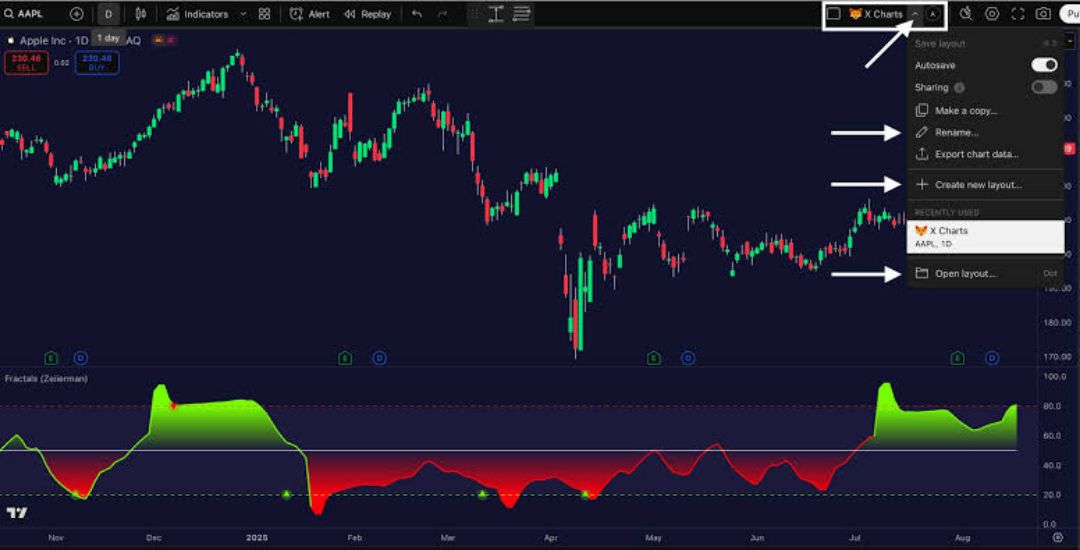This screenshot has height=550, width=1080.
Task: Turn off the Autosave switch
Action: click(1043, 65)
